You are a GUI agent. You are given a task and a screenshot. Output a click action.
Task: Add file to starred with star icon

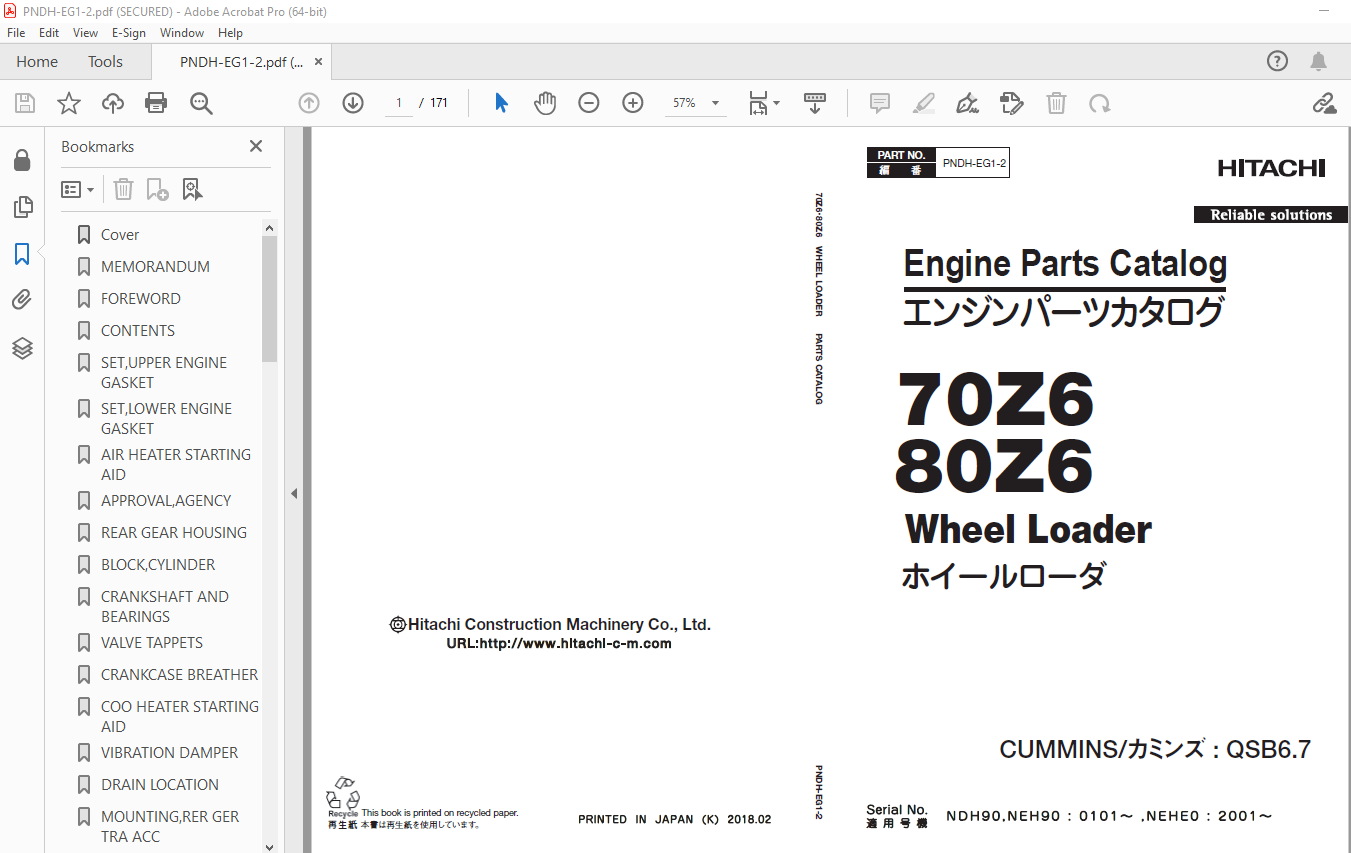pyautogui.click(x=69, y=103)
